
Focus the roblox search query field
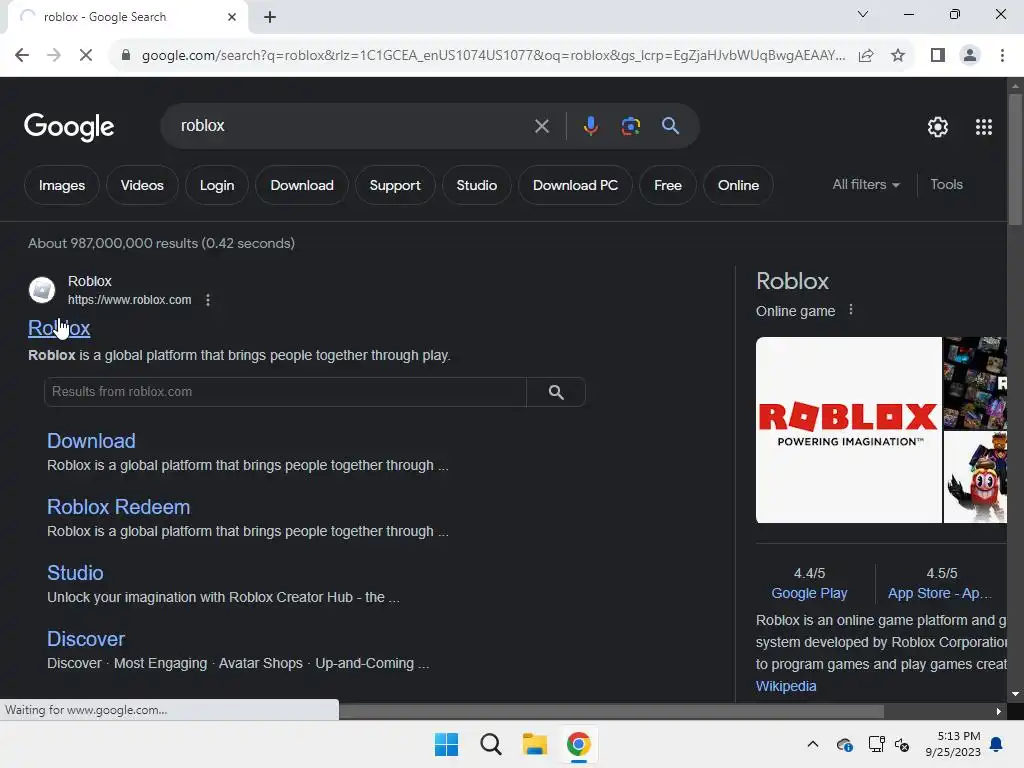pyautogui.click(x=353, y=125)
